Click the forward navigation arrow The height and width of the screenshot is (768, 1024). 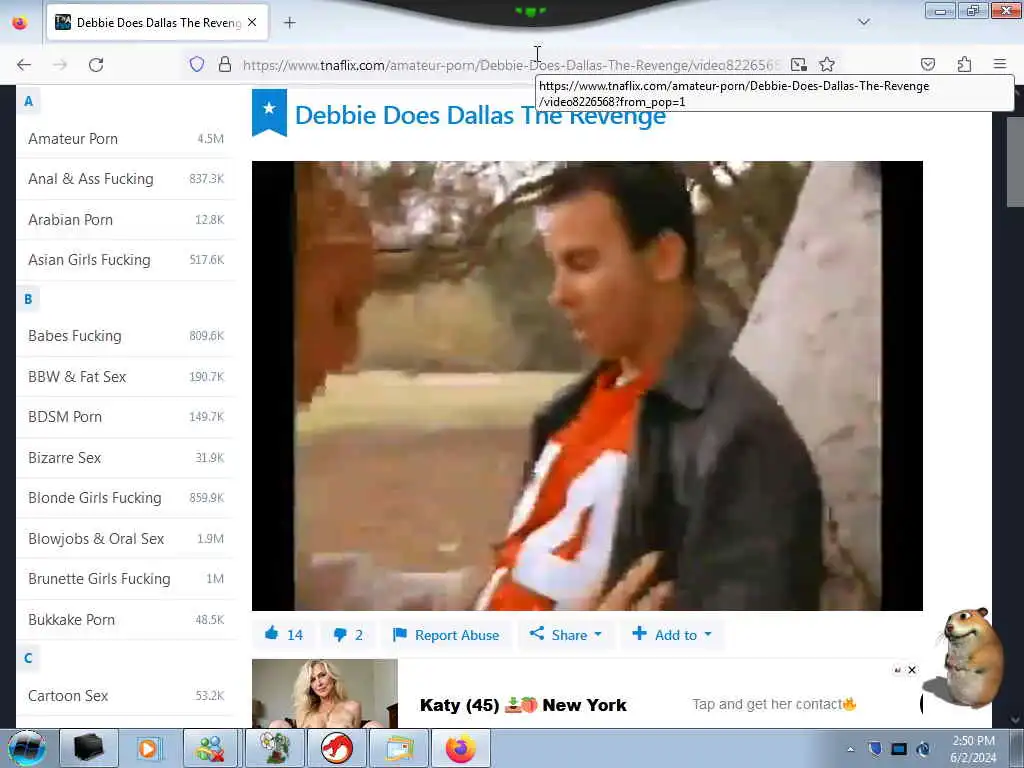(60, 65)
